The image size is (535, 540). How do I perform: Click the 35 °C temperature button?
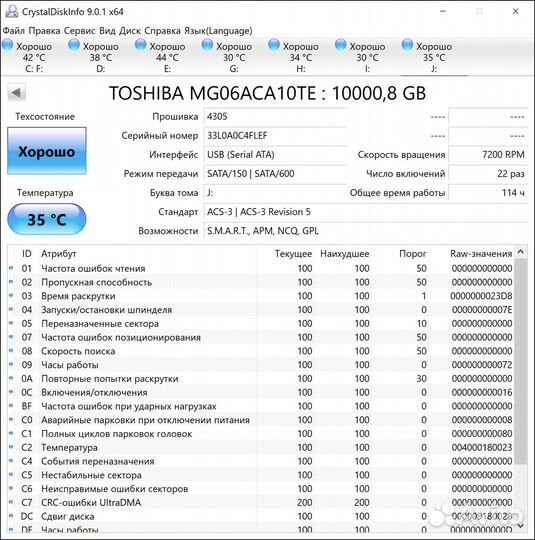click(x=47, y=219)
